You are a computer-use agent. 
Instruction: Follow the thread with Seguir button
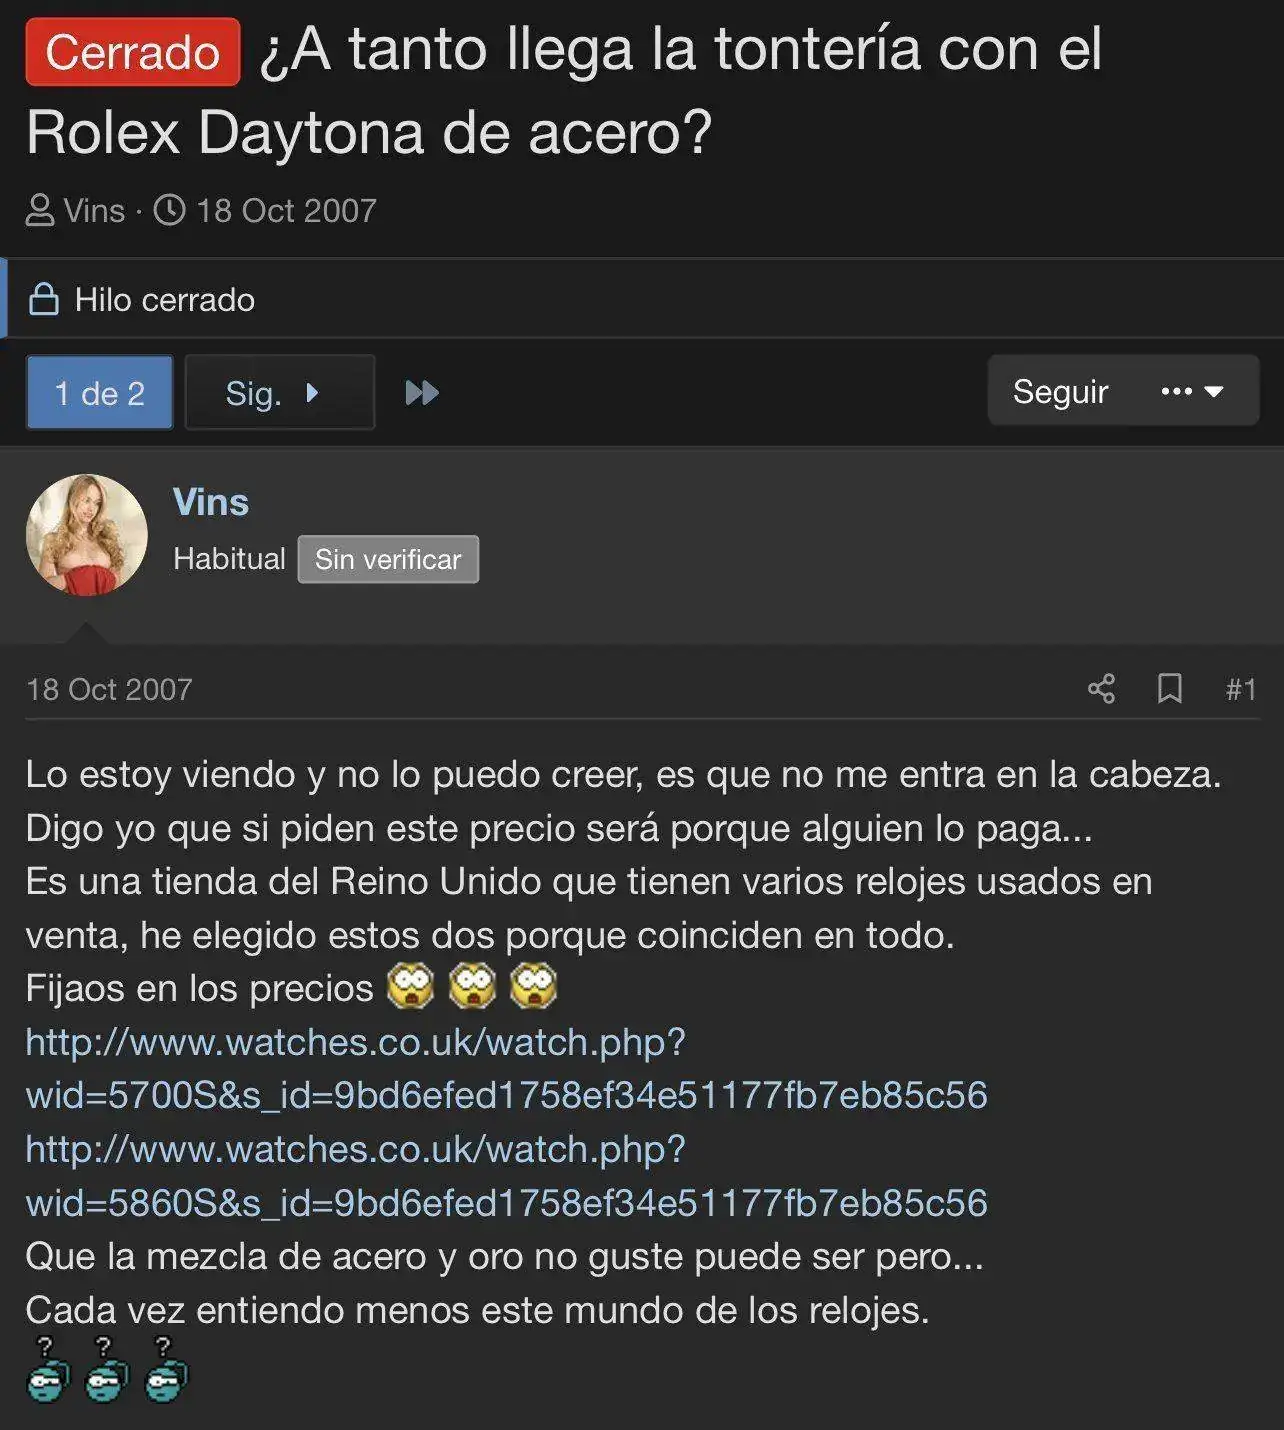click(1060, 391)
